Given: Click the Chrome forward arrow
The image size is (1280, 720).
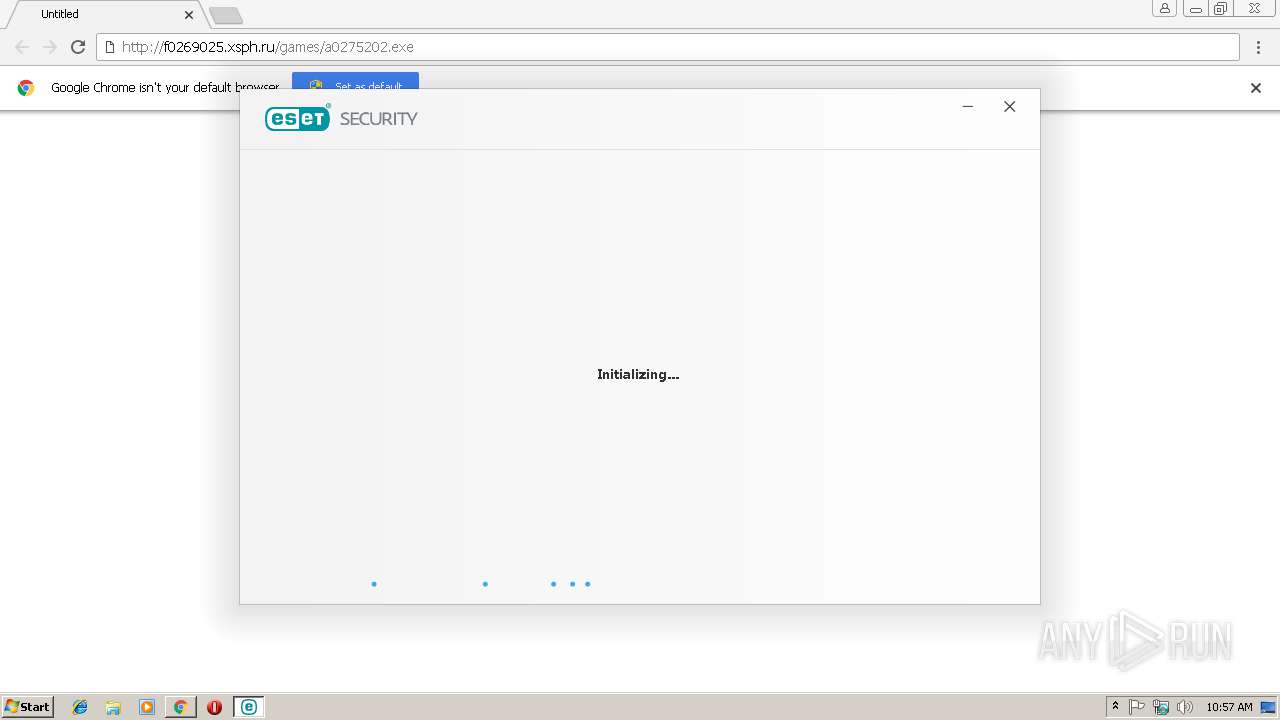Looking at the screenshot, I should click(x=50, y=47).
